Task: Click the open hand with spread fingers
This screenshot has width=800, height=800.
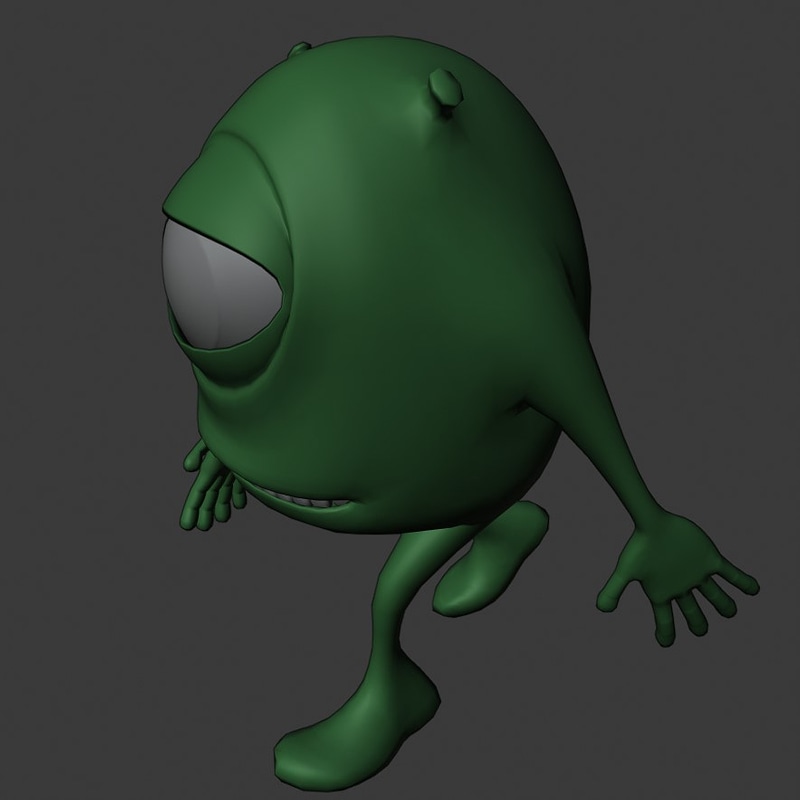Action: click(x=676, y=576)
